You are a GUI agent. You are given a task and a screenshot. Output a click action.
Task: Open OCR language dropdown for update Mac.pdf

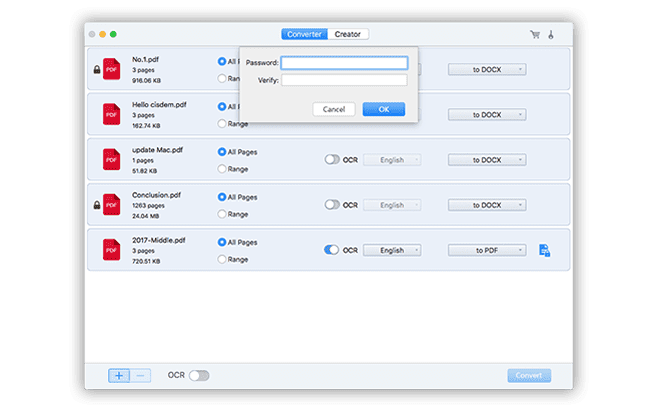point(392,160)
